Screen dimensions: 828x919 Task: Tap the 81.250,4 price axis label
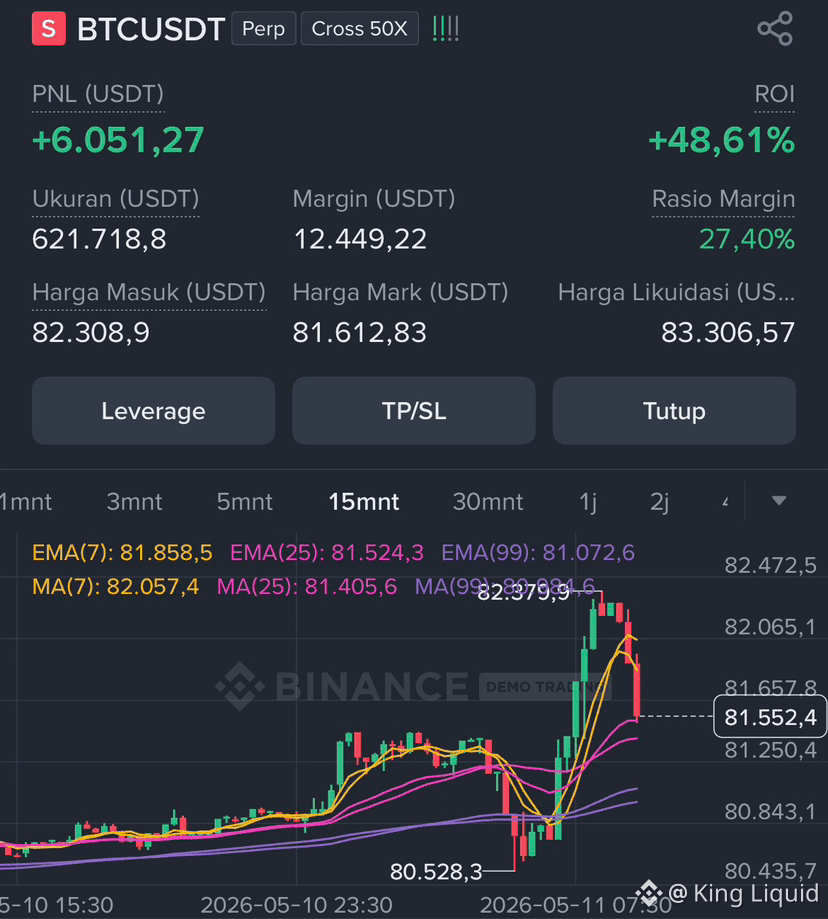coord(770,750)
